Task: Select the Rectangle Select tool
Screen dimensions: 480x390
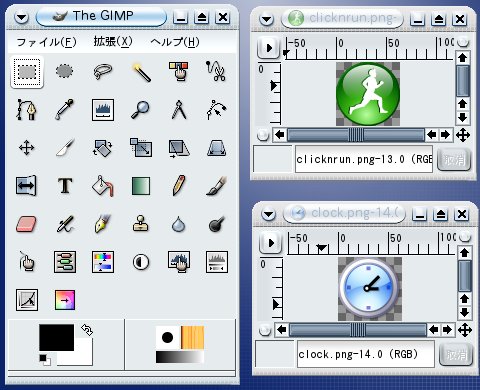Action: pos(27,72)
